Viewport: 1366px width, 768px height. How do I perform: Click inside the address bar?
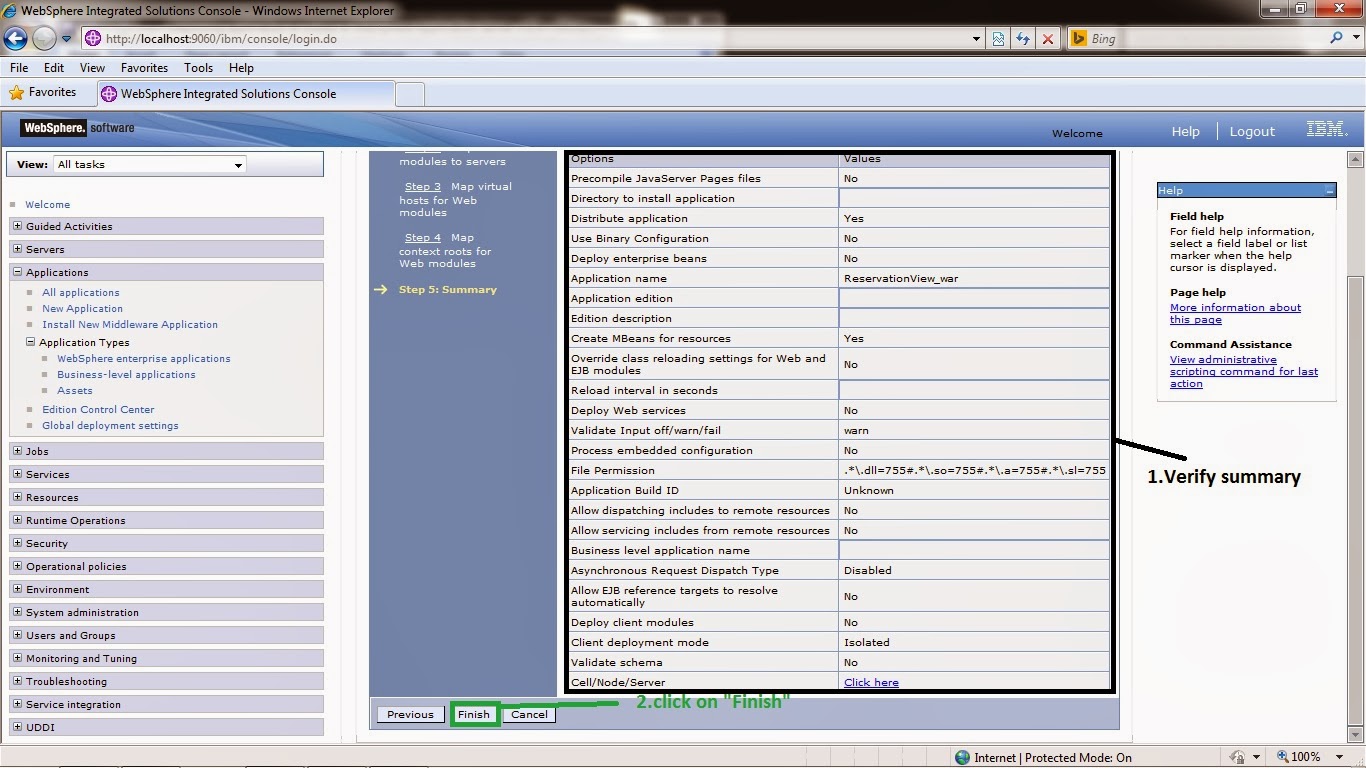pos(500,38)
